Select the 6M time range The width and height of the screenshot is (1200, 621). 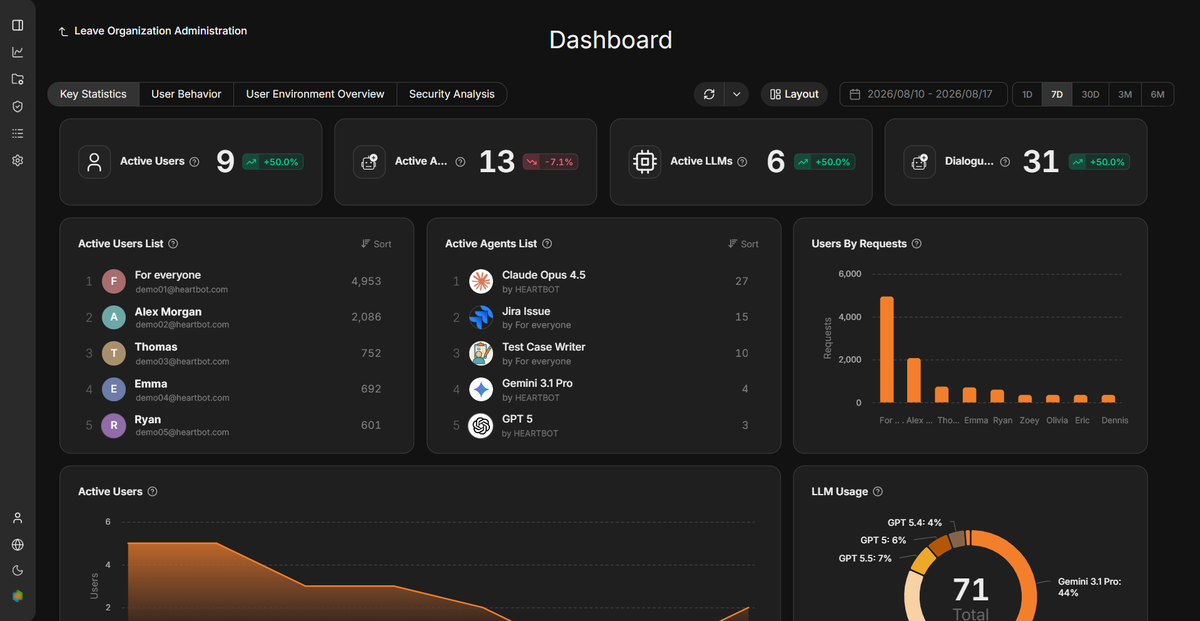click(x=1158, y=94)
